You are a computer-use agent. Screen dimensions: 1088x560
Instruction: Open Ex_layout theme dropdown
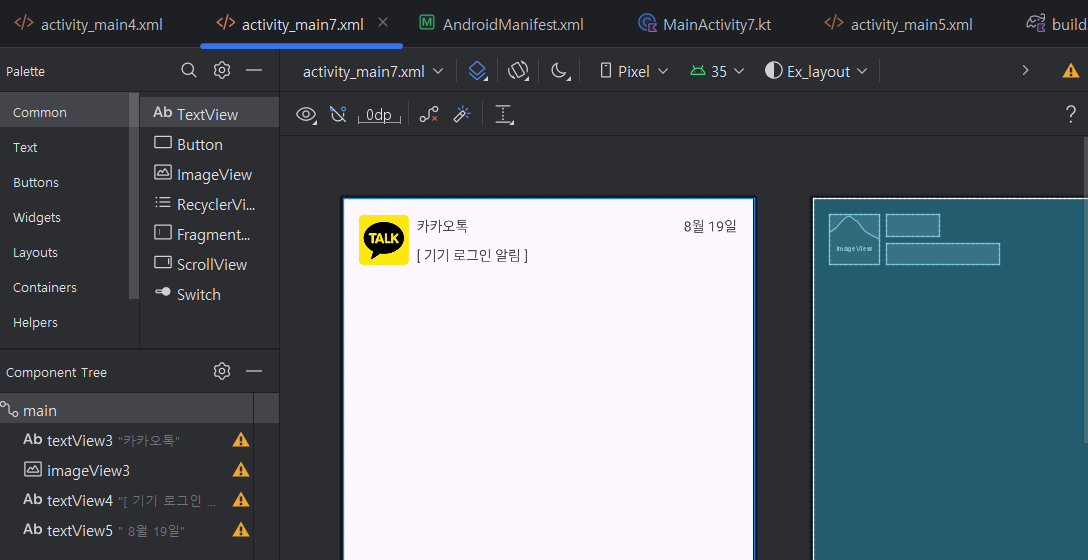pyautogui.click(x=817, y=71)
